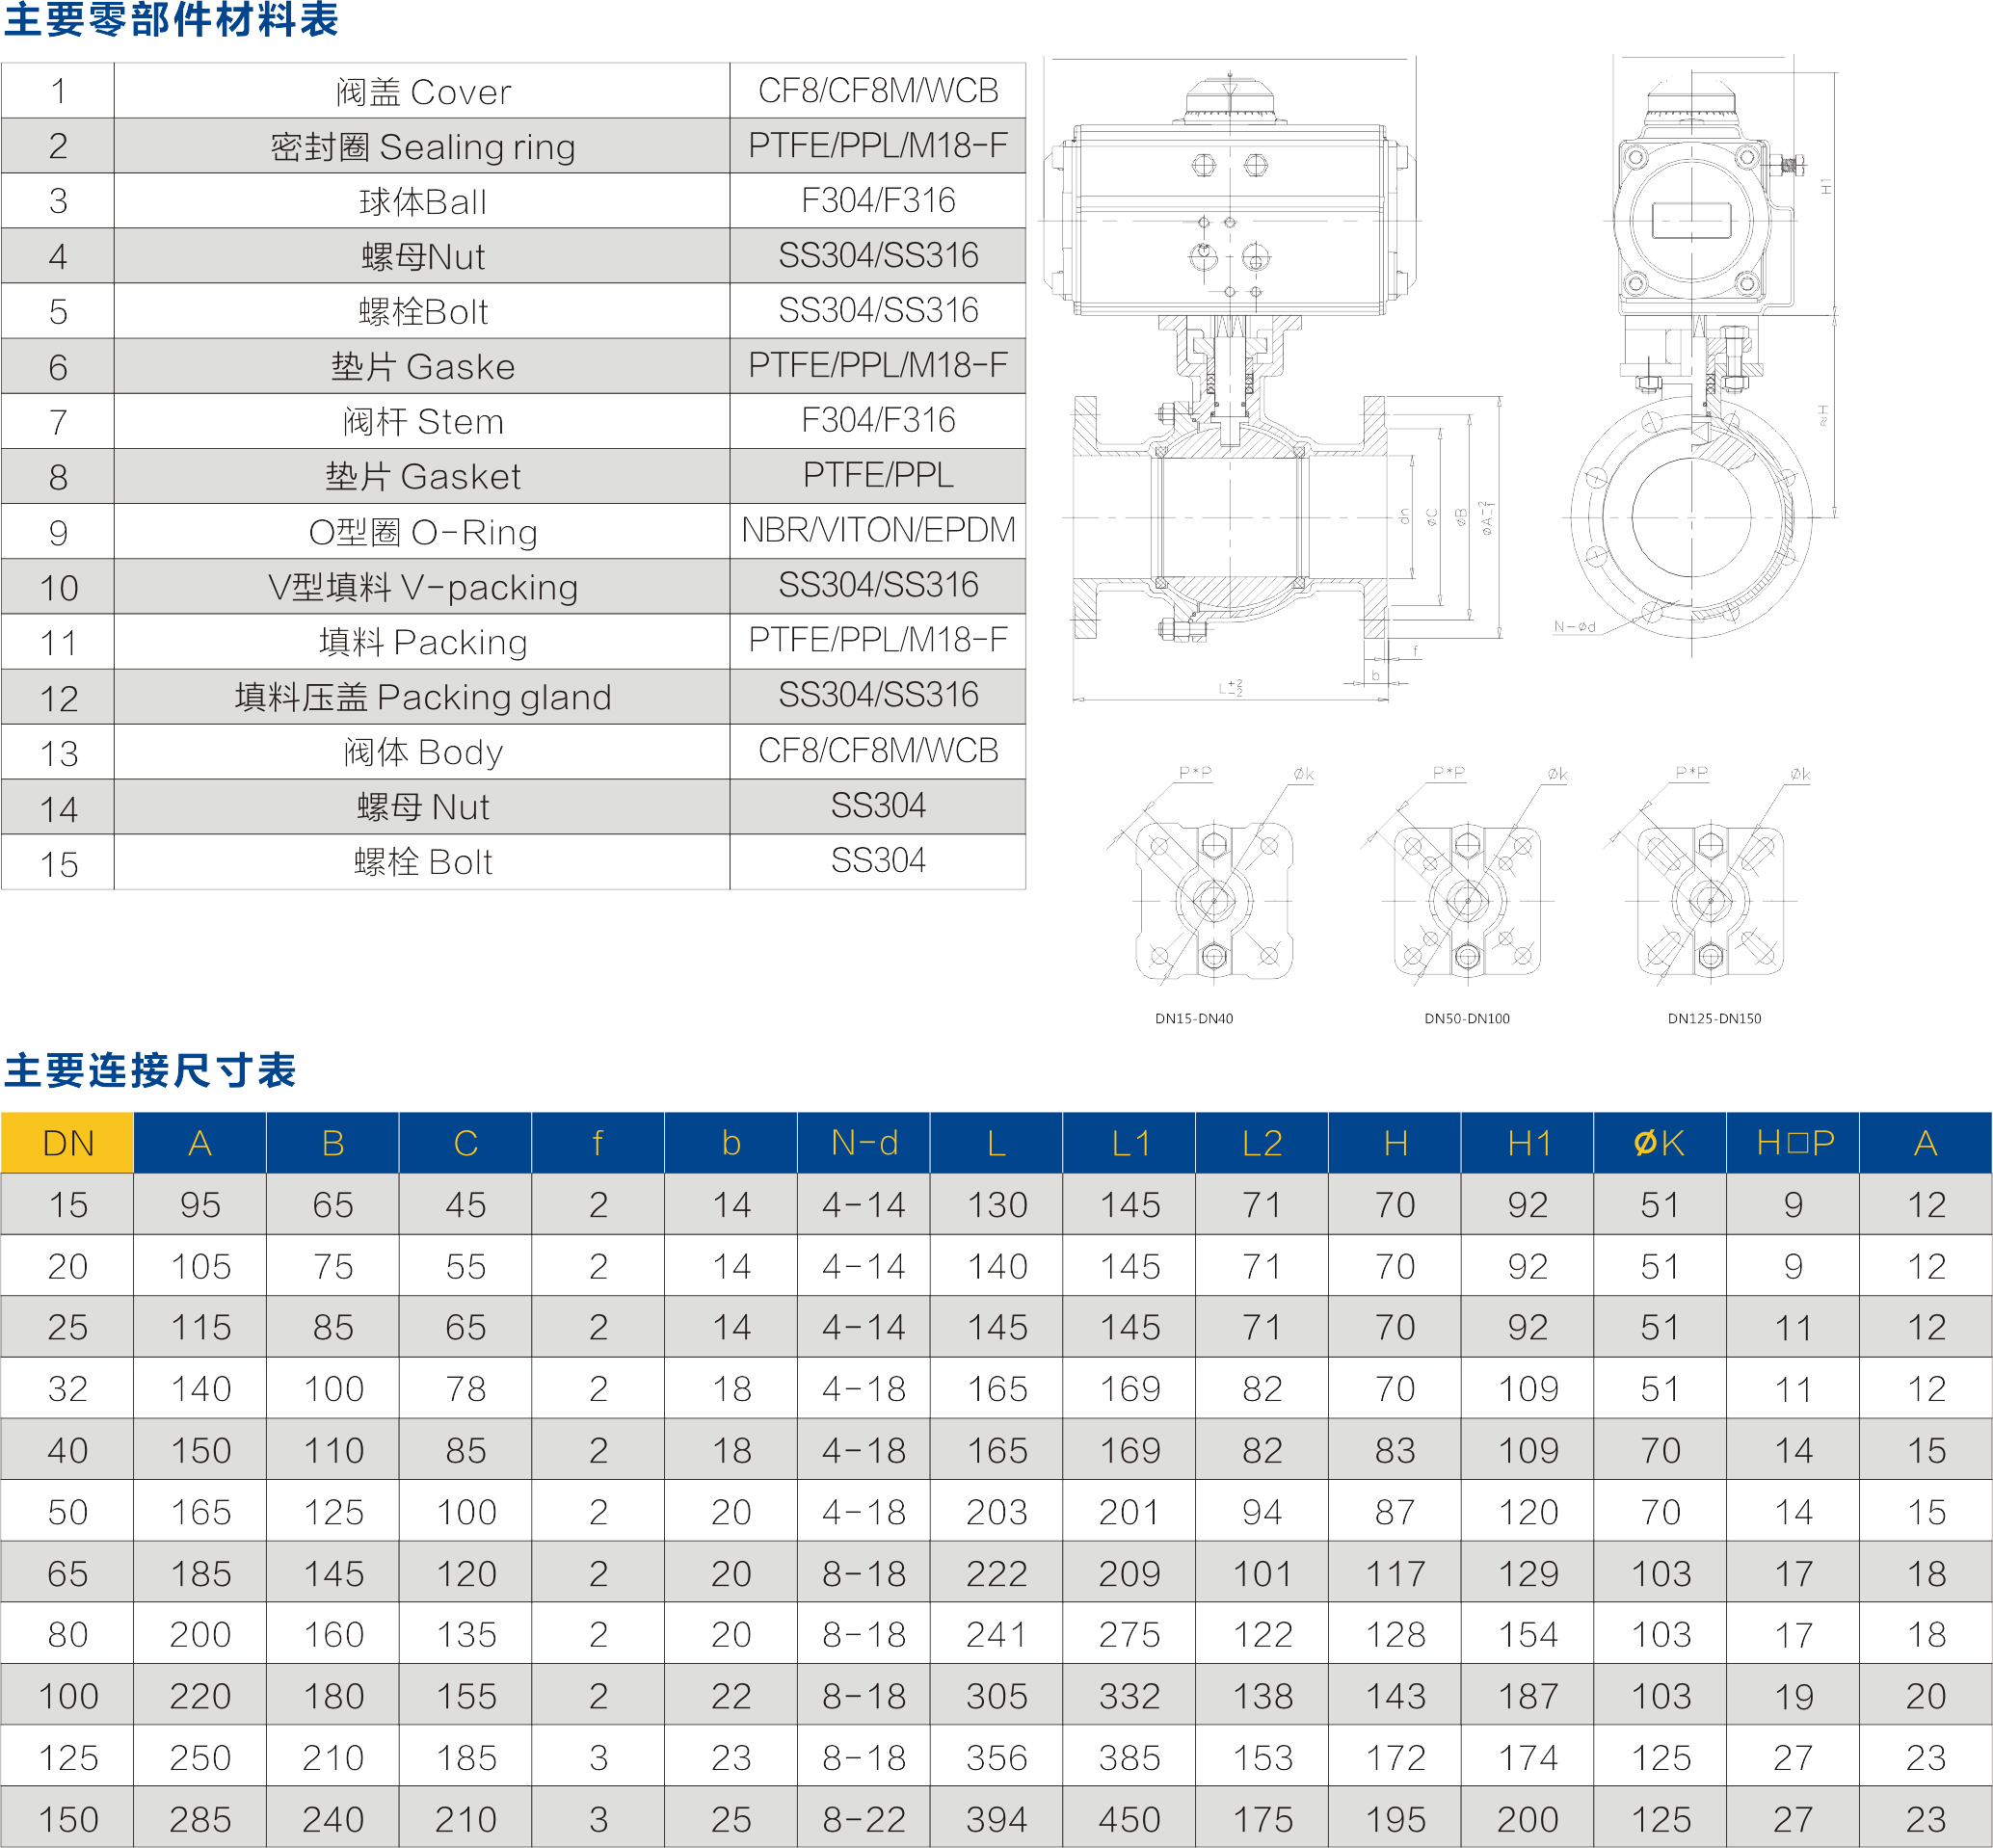Image resolution: width=1993 pixels, height=1848 pixels.
Task: Click the øK column header
Action: 1659,1143
